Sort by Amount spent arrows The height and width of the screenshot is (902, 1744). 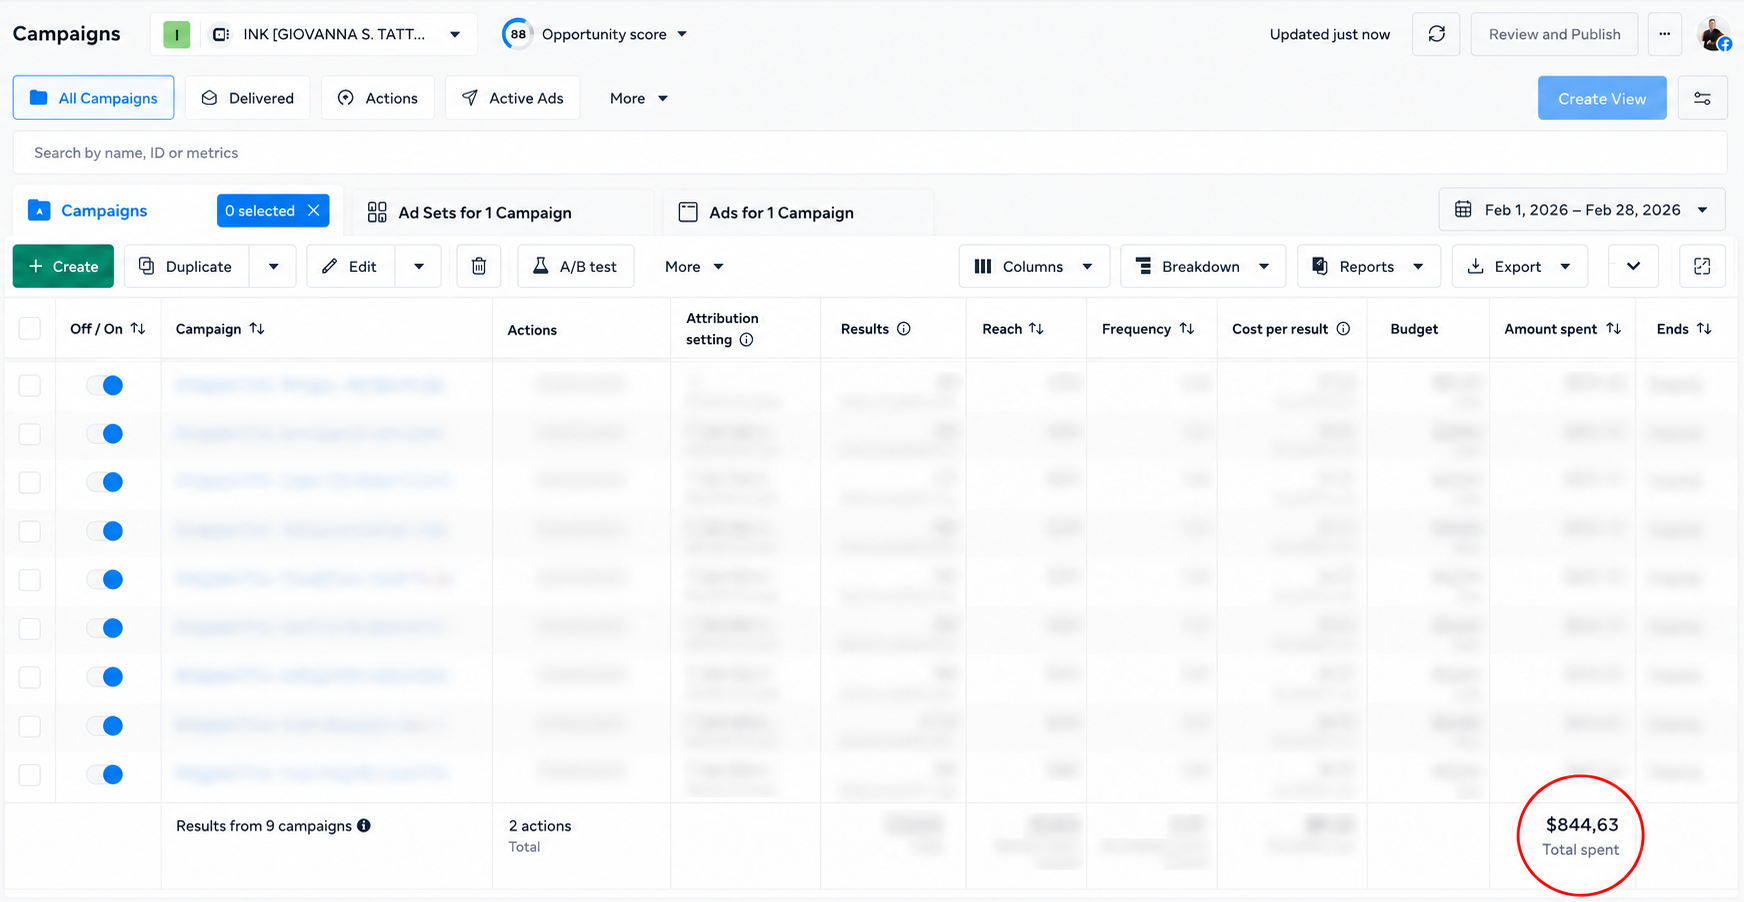point(1613,329)
